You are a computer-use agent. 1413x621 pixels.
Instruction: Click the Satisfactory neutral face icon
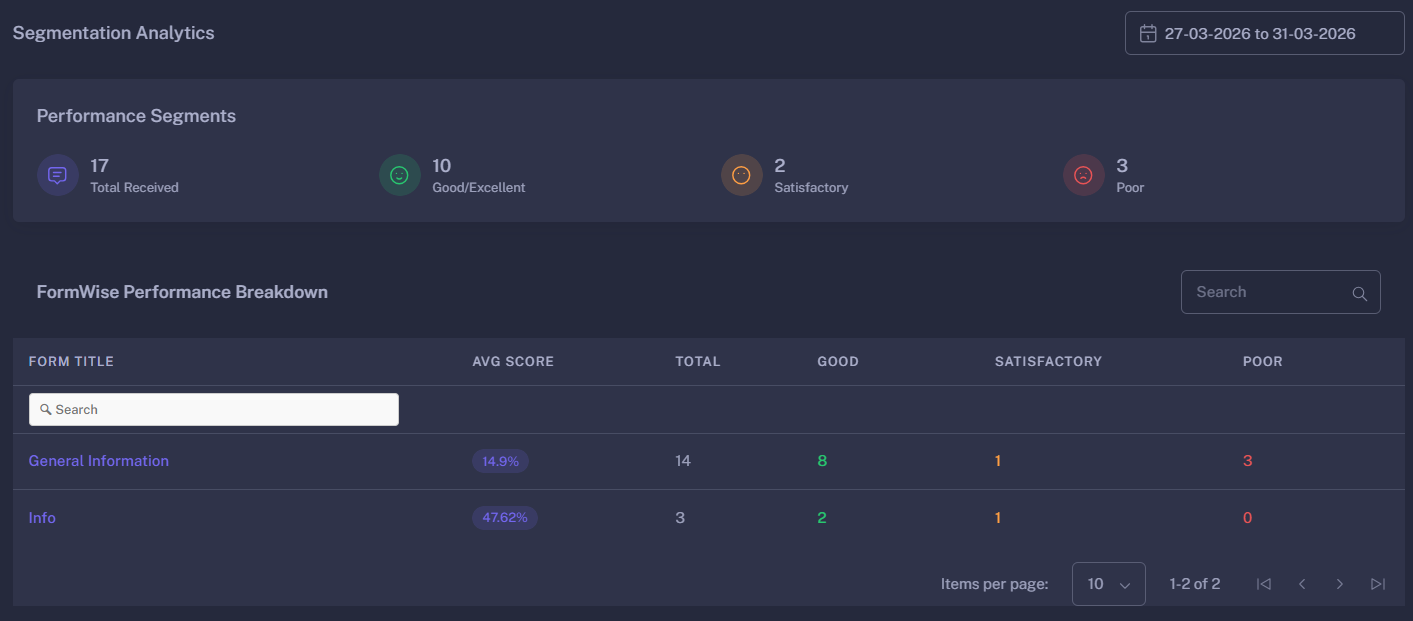pyautogui.click(x=742, y=175)
